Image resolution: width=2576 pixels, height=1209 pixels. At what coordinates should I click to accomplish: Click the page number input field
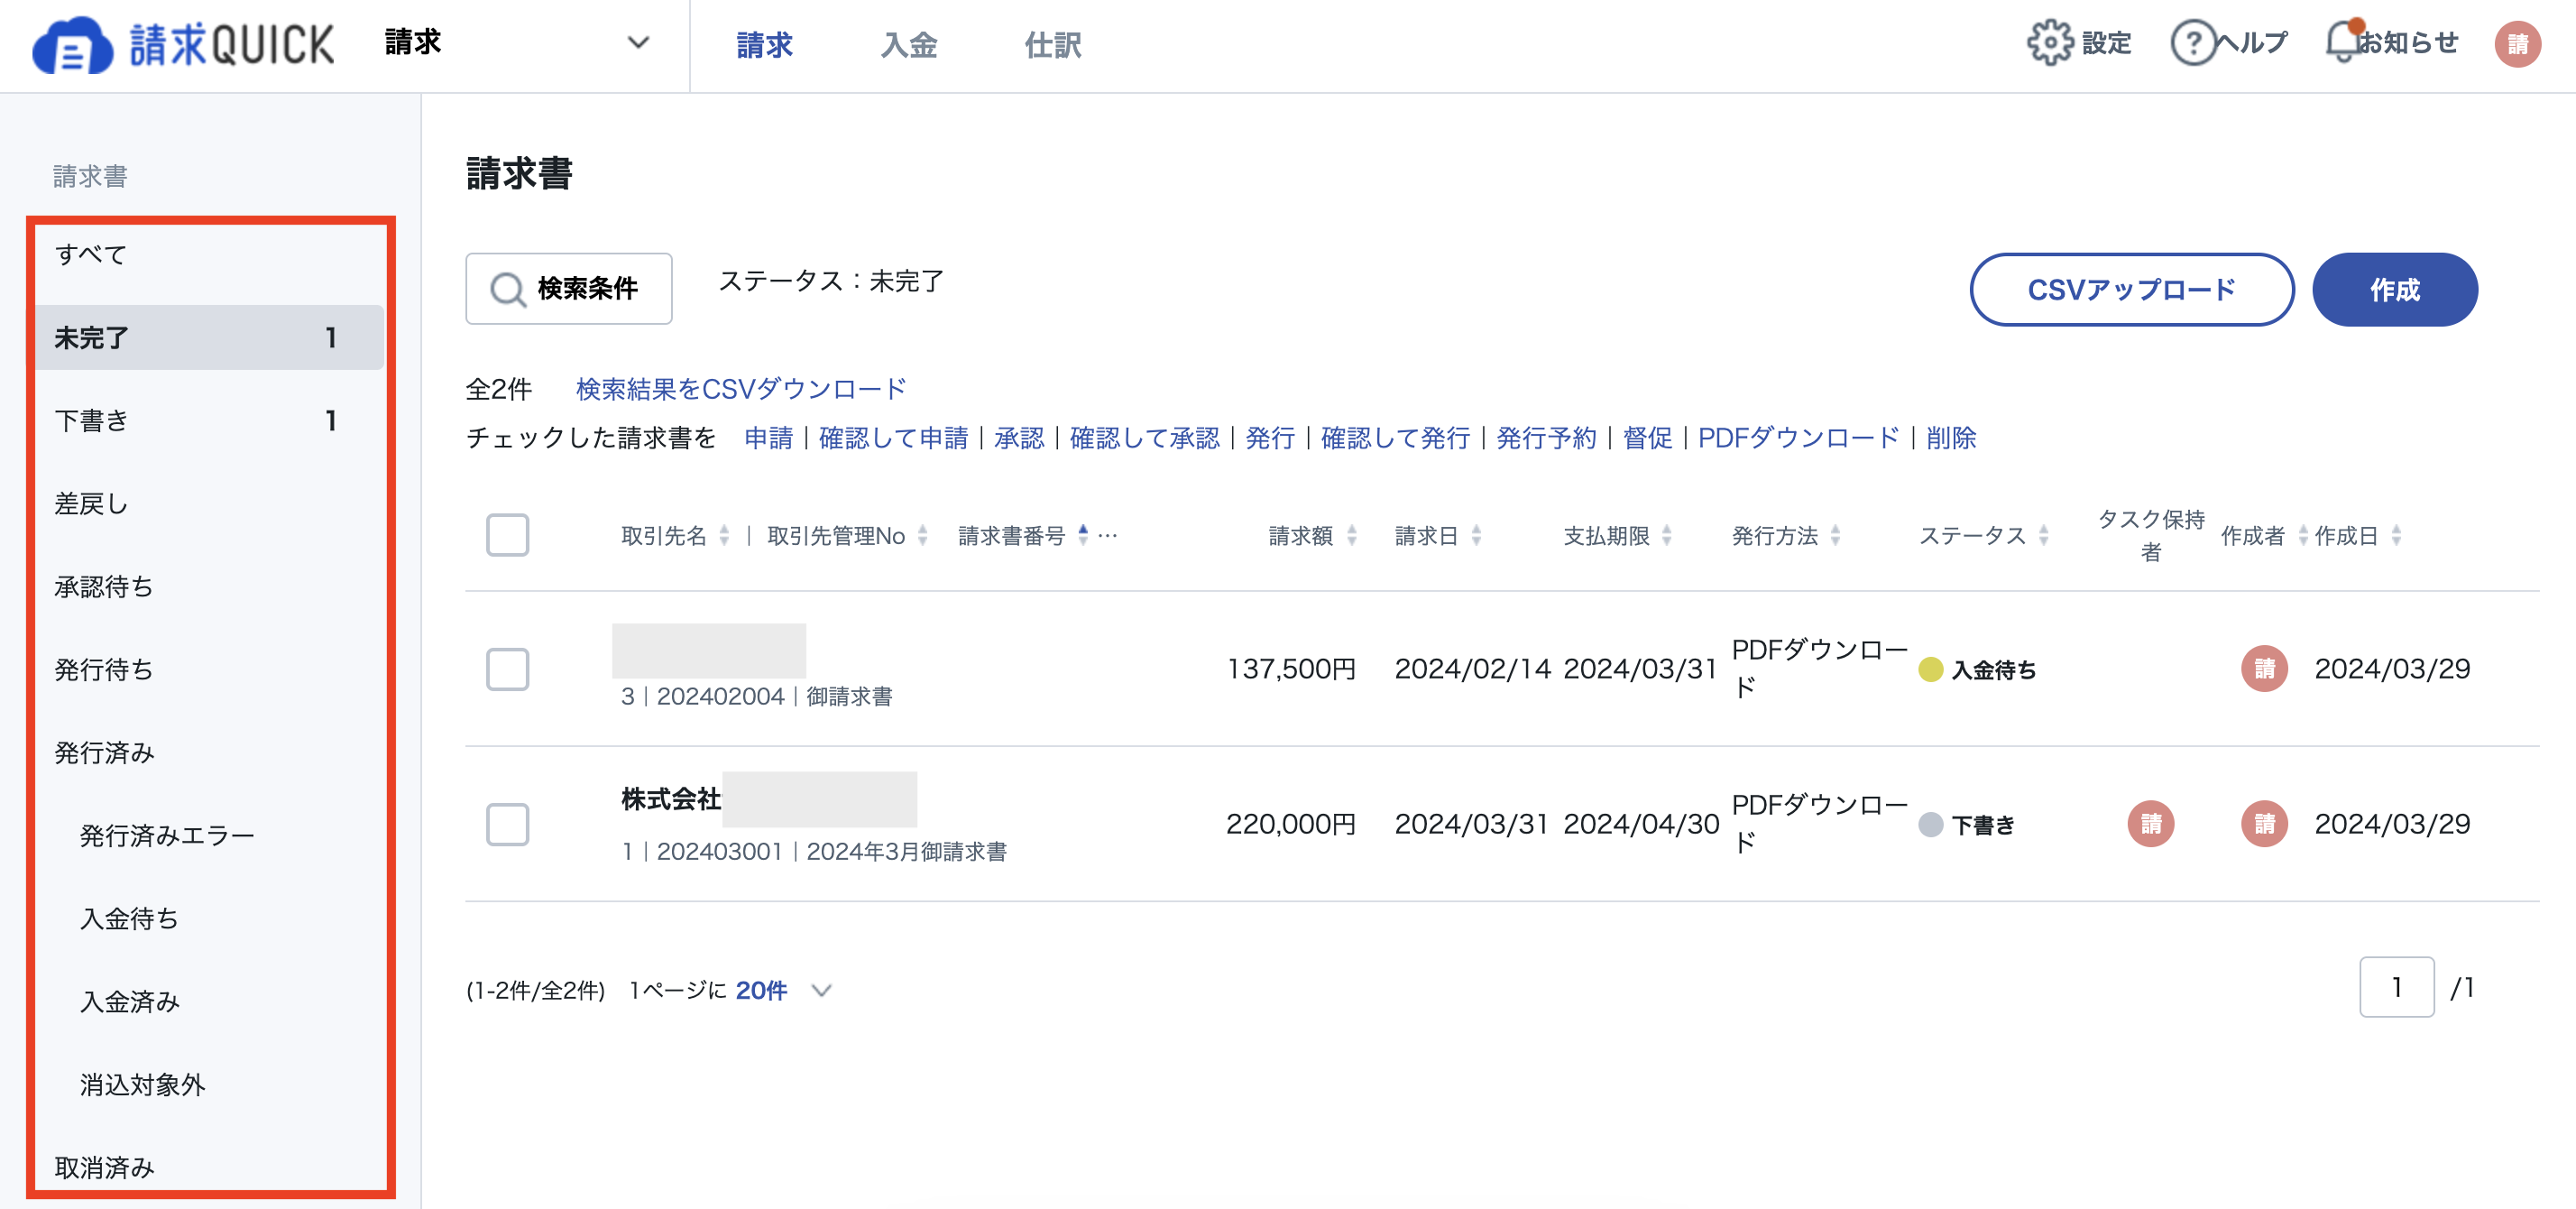2396,987
